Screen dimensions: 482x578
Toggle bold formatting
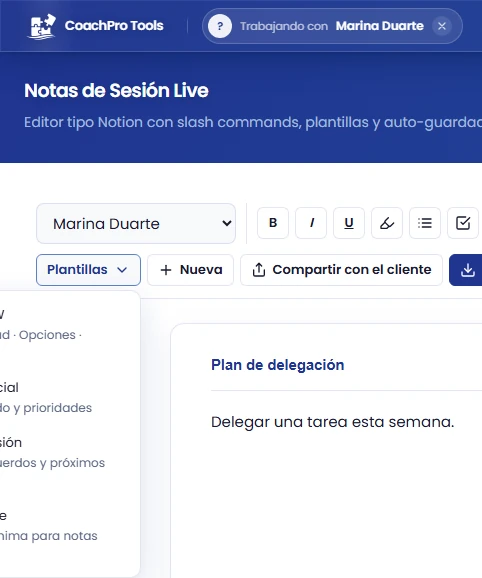[273, 223]
